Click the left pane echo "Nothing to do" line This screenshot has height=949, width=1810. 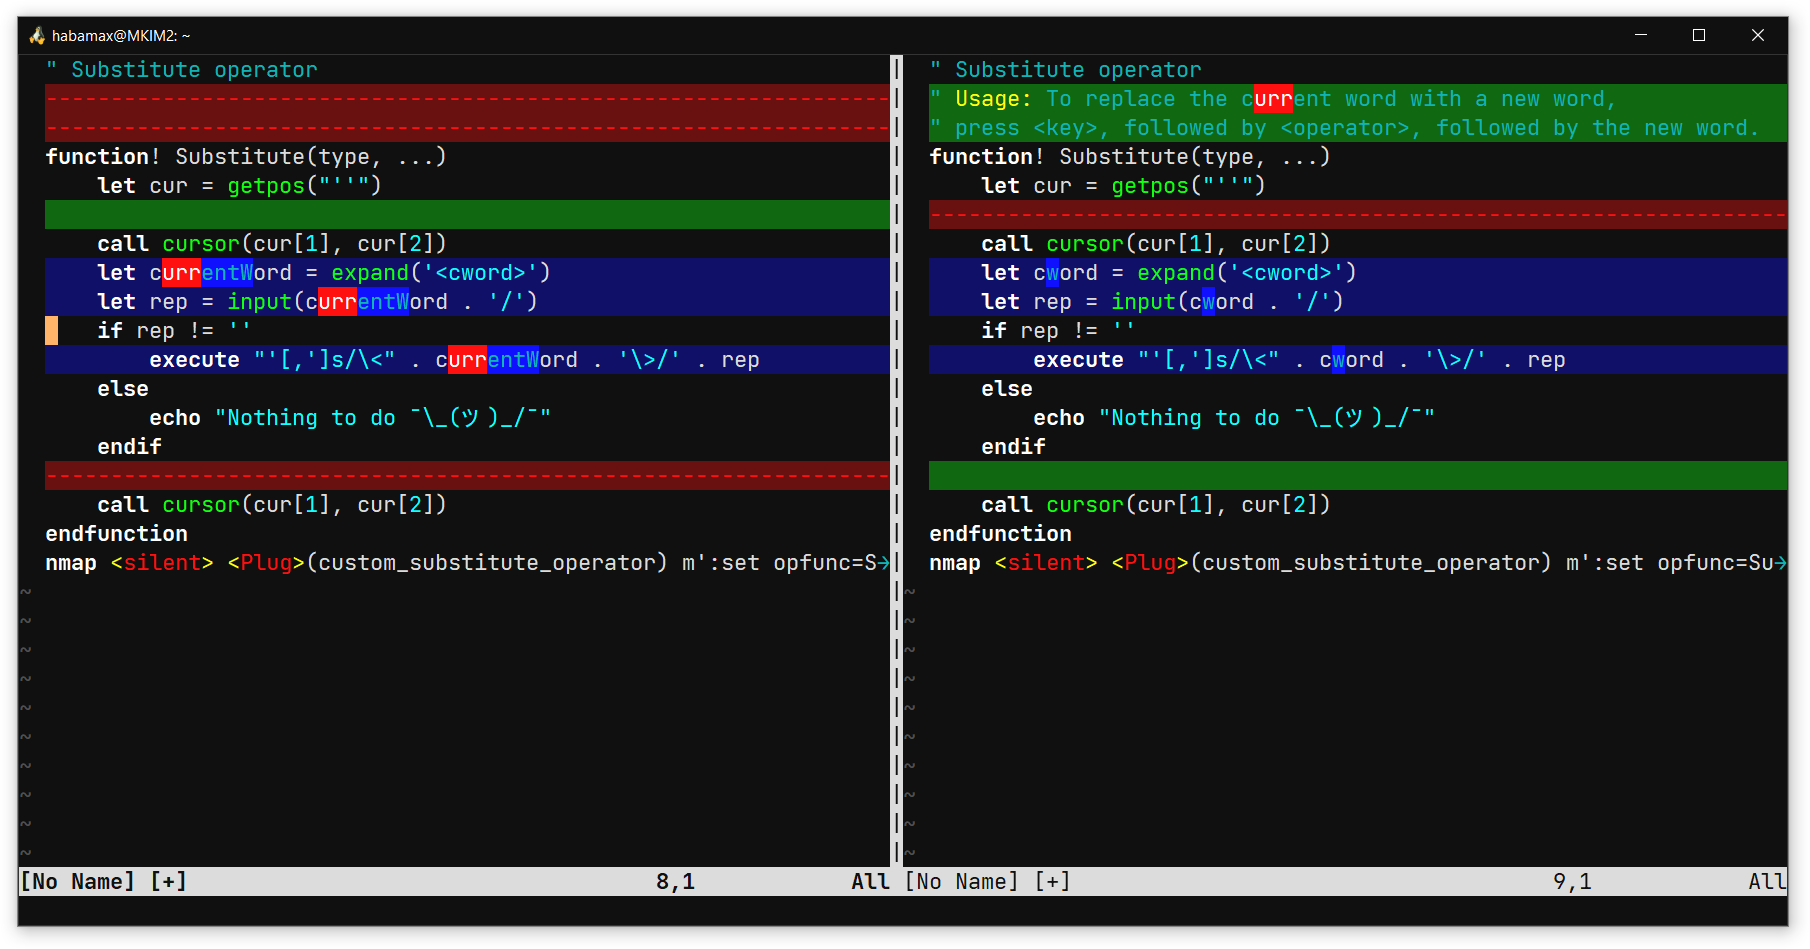[x=350, y=418]
